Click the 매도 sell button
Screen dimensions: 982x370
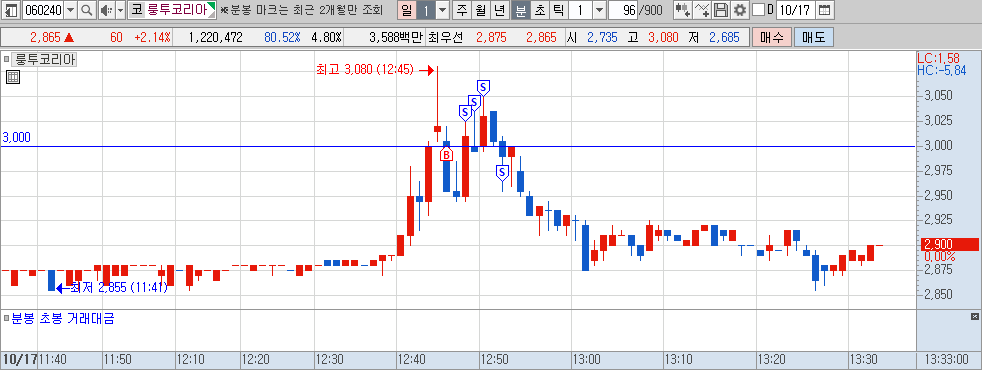click(x=814, y=38)
